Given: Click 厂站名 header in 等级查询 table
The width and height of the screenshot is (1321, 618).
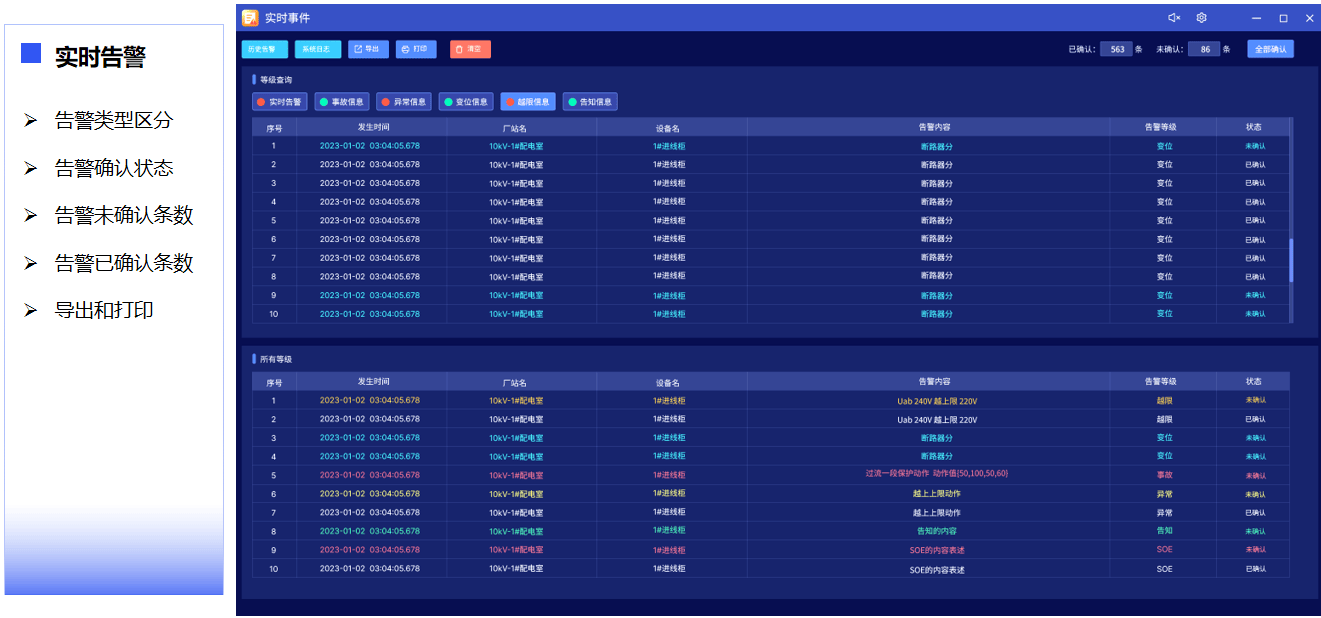Looking at the screenshot, I should 515,128.
